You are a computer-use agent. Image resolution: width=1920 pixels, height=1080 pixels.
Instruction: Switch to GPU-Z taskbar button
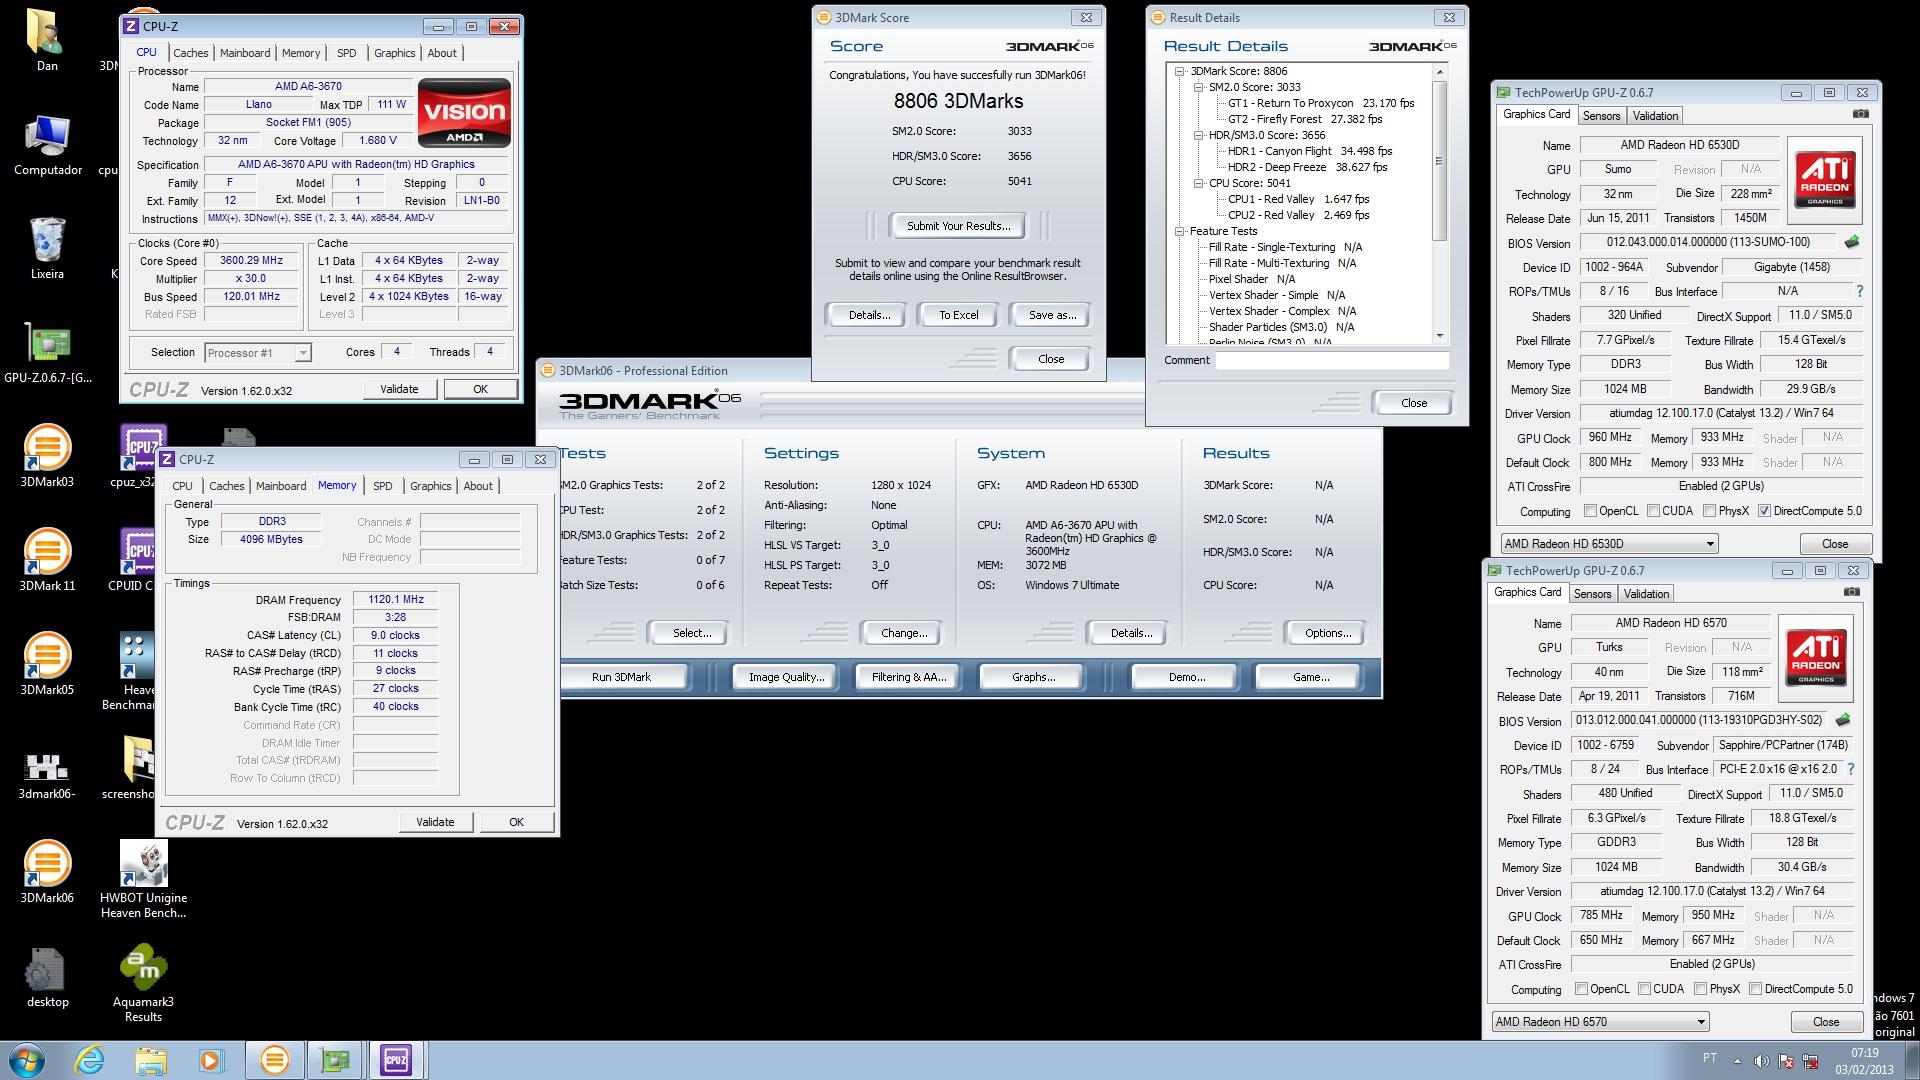[335, 1060]
